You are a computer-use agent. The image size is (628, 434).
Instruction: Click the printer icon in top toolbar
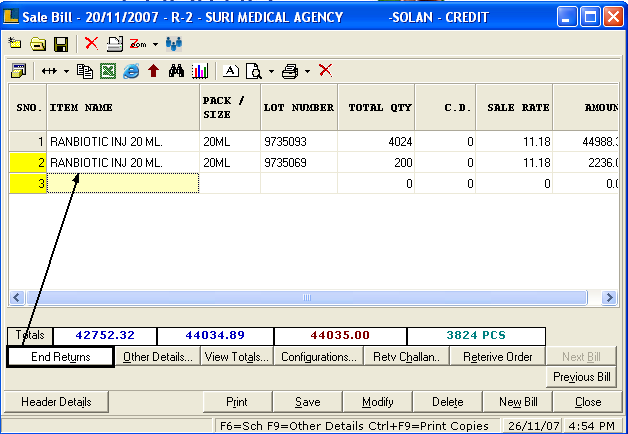tap(115, 44)
